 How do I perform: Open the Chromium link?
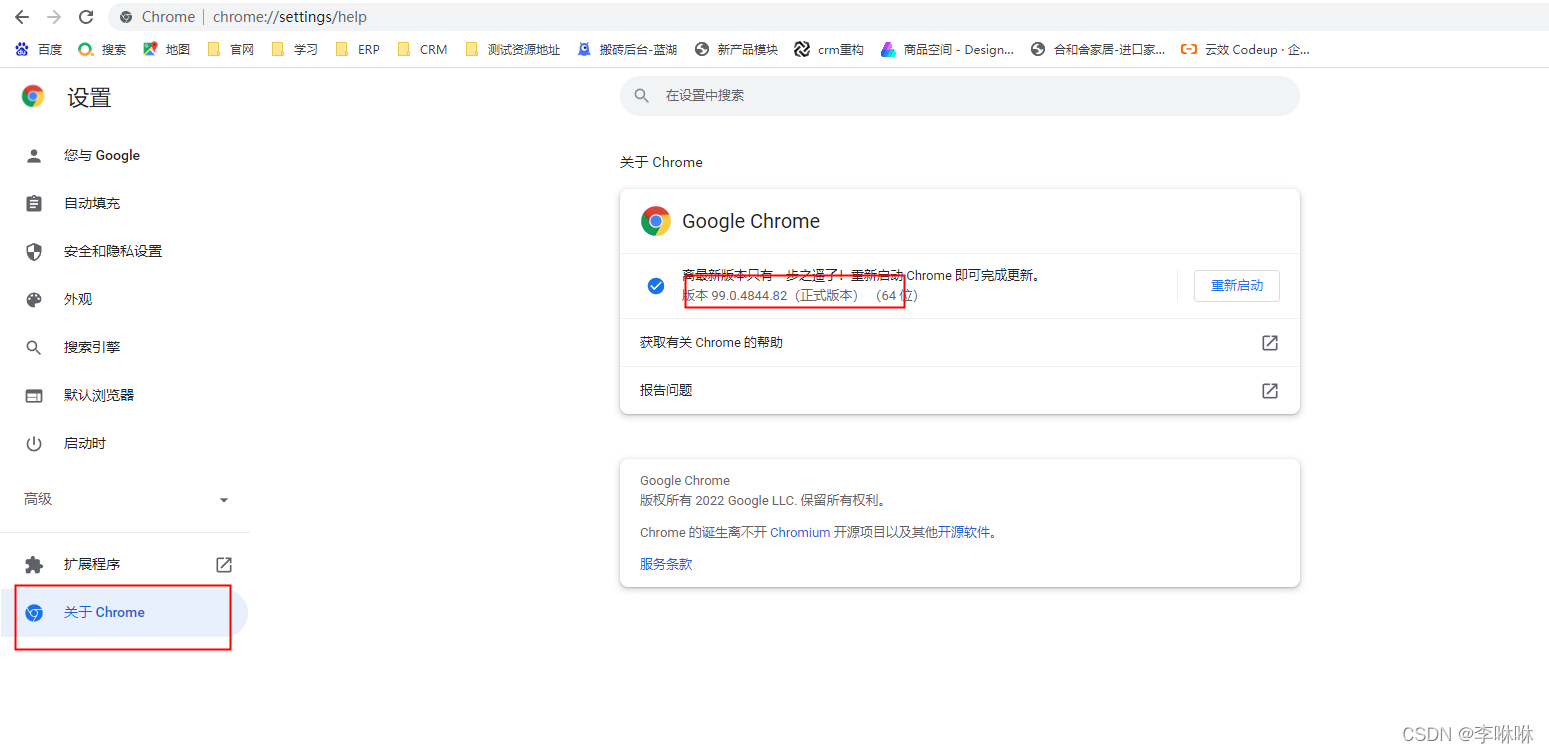pos(800,533)
